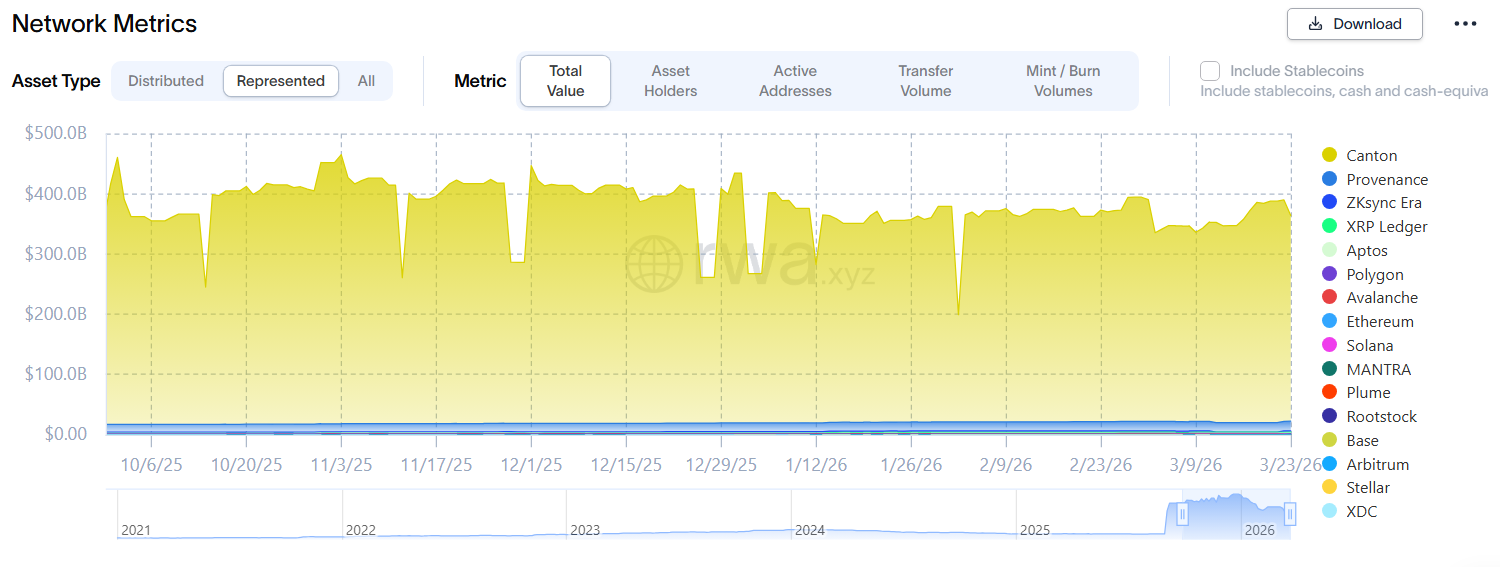Click the Solana pink legend dot
The image size is (1500, 567).
pyautogui.click(x=1329, y=345)
